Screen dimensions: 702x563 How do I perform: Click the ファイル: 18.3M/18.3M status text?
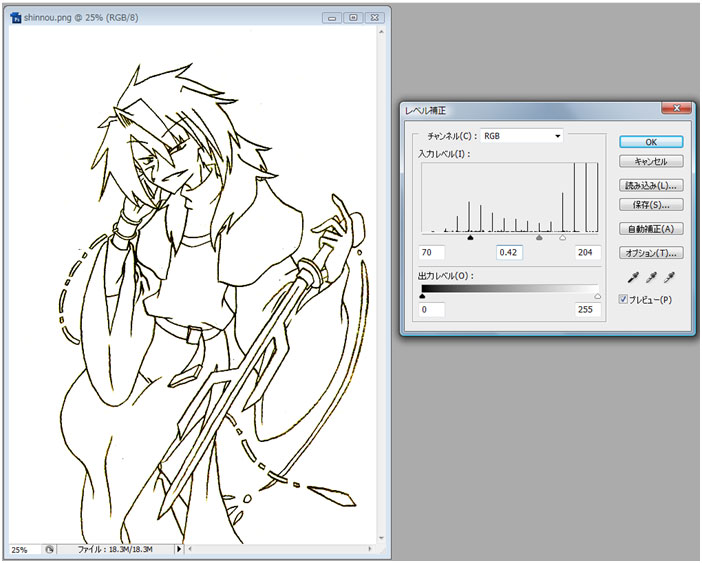coord(115,549)
